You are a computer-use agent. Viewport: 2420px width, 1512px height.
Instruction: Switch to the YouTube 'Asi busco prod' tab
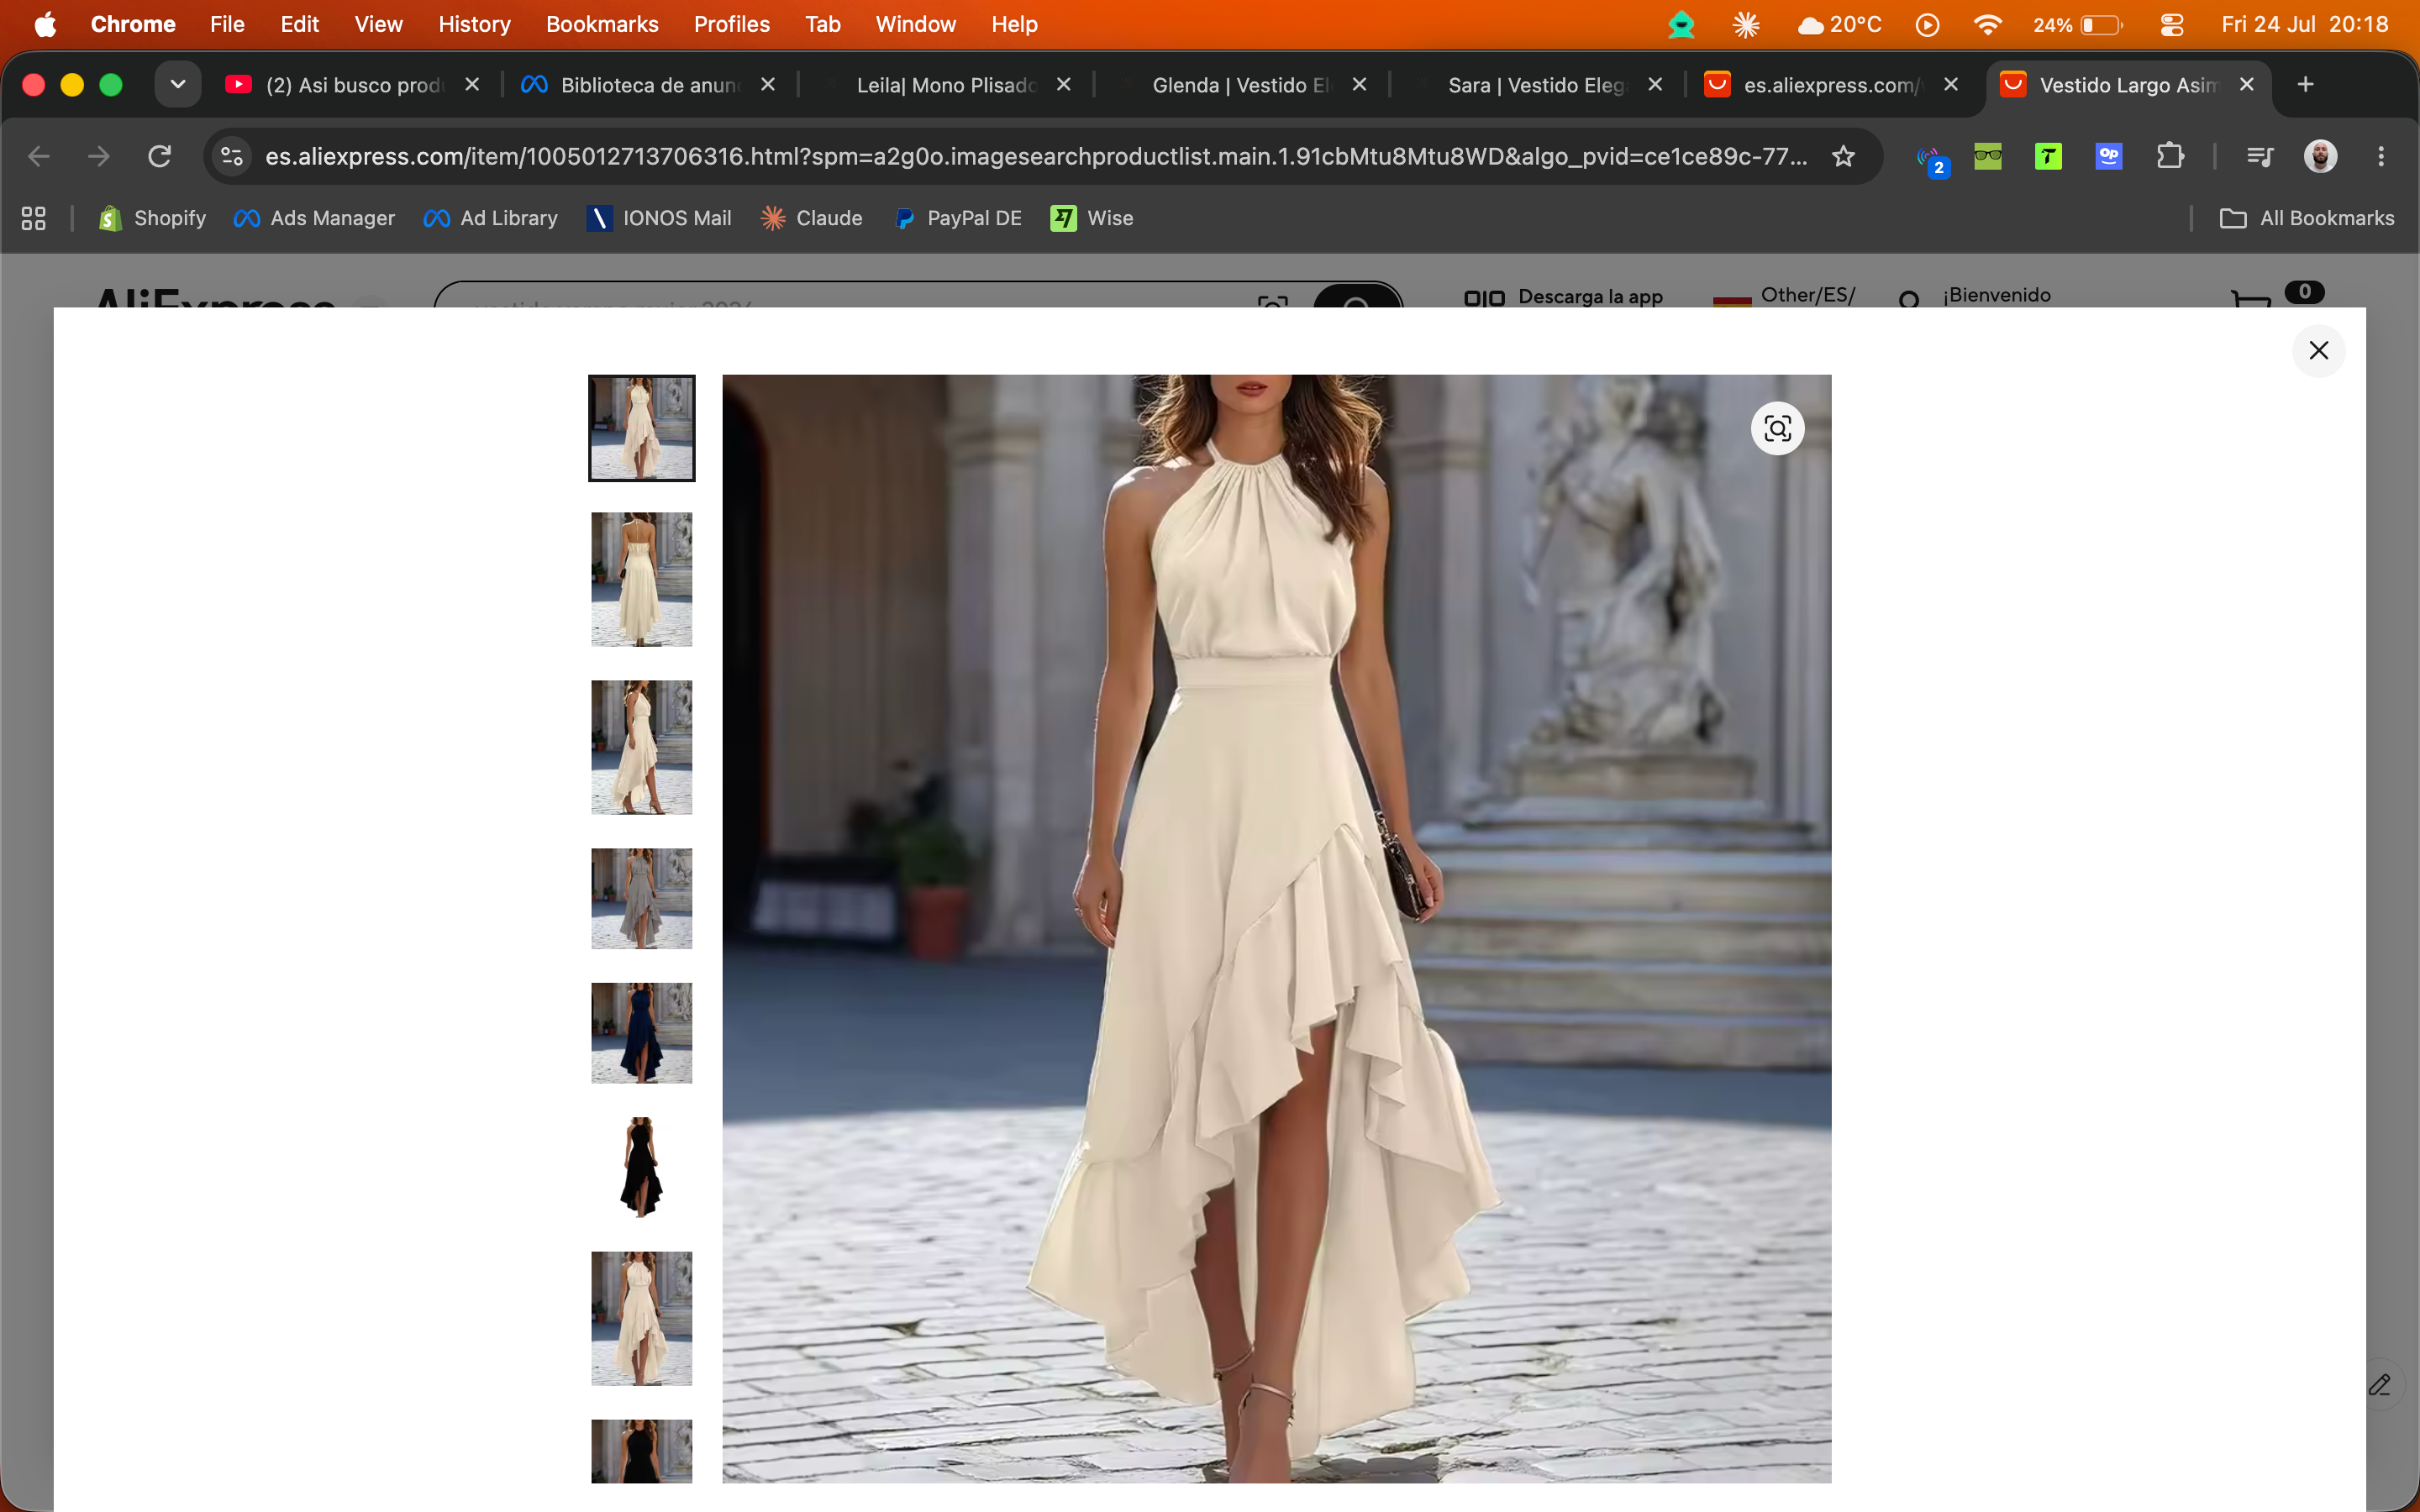[354, 85]
